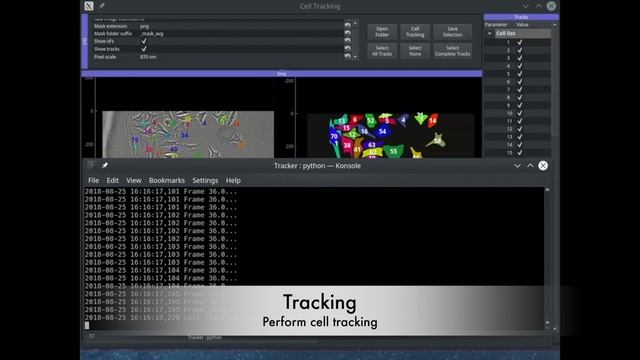Image resolution: width=640 pixels, height=360 pixels.
Task: Click the Cell Tracking window shade-down chevron
Action: [526, 6]
